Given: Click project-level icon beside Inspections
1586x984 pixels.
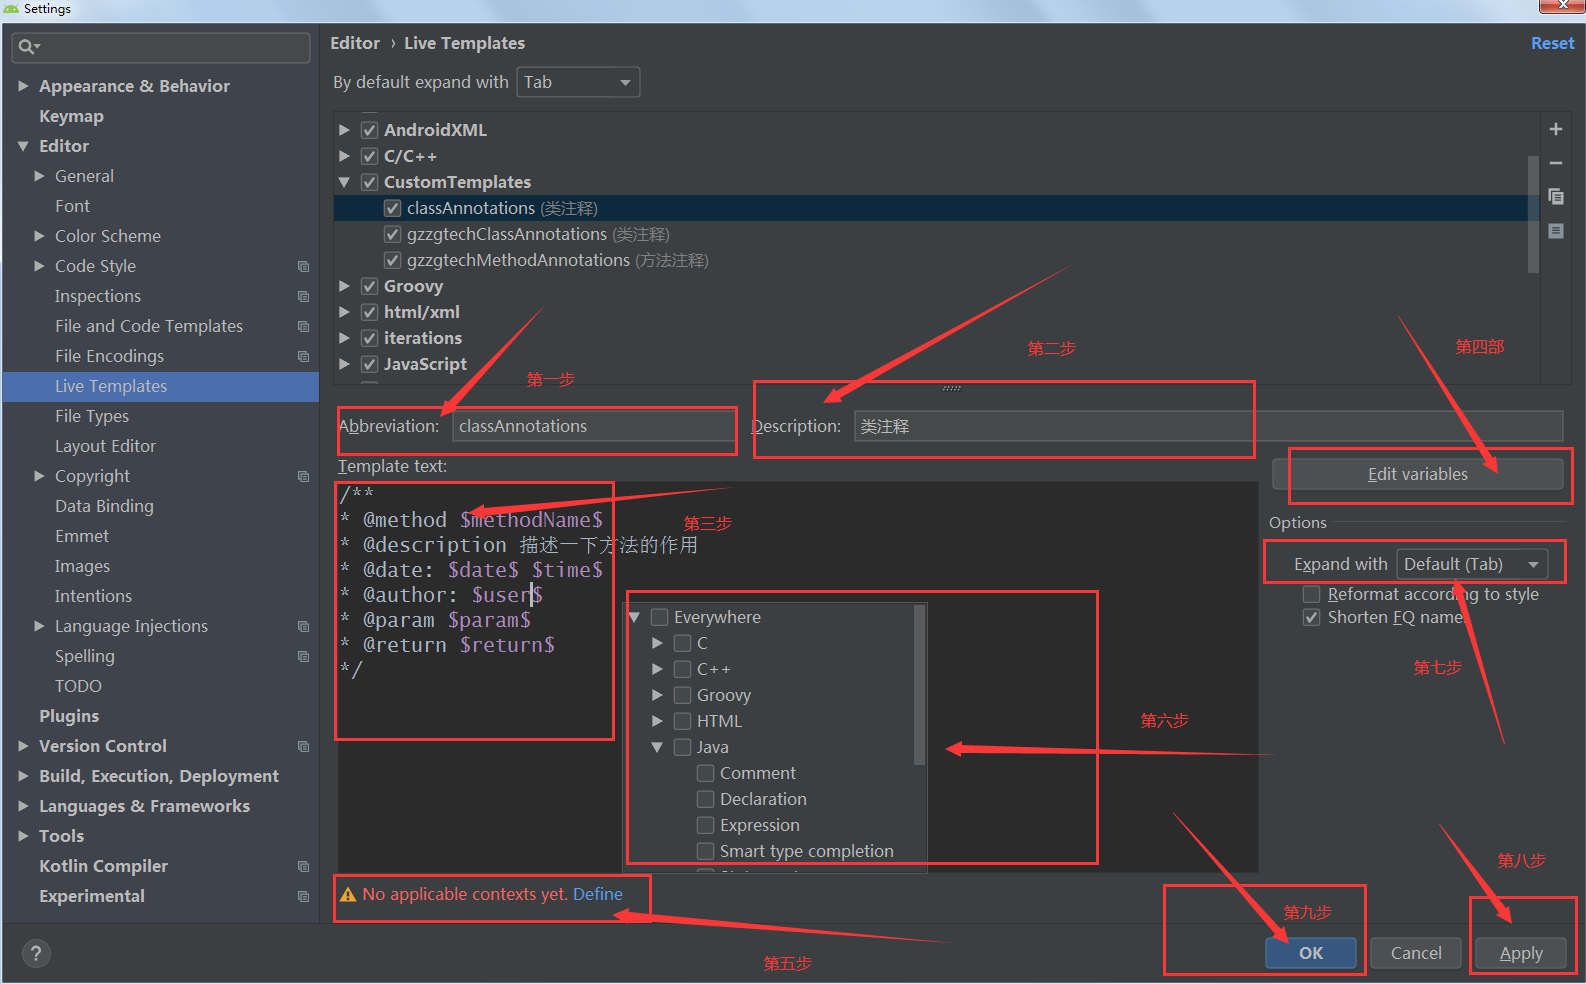Looking at the screenshot, I should [303, 296].
